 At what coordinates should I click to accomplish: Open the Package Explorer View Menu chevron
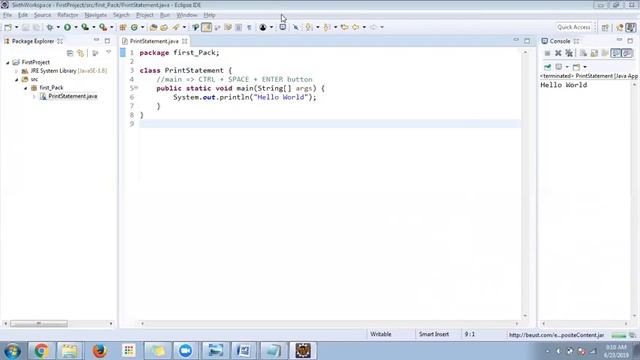pos(109,53)
